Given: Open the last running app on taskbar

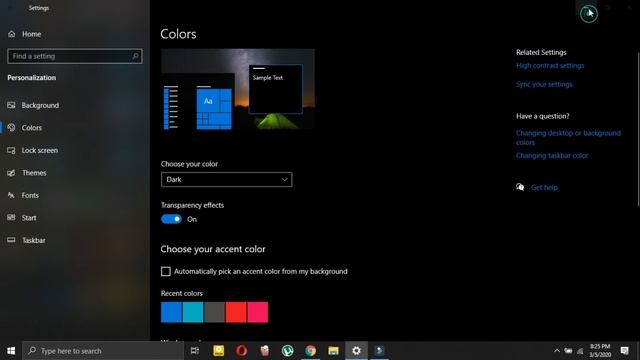Looking at the screenshot, I should coord(380,351).
